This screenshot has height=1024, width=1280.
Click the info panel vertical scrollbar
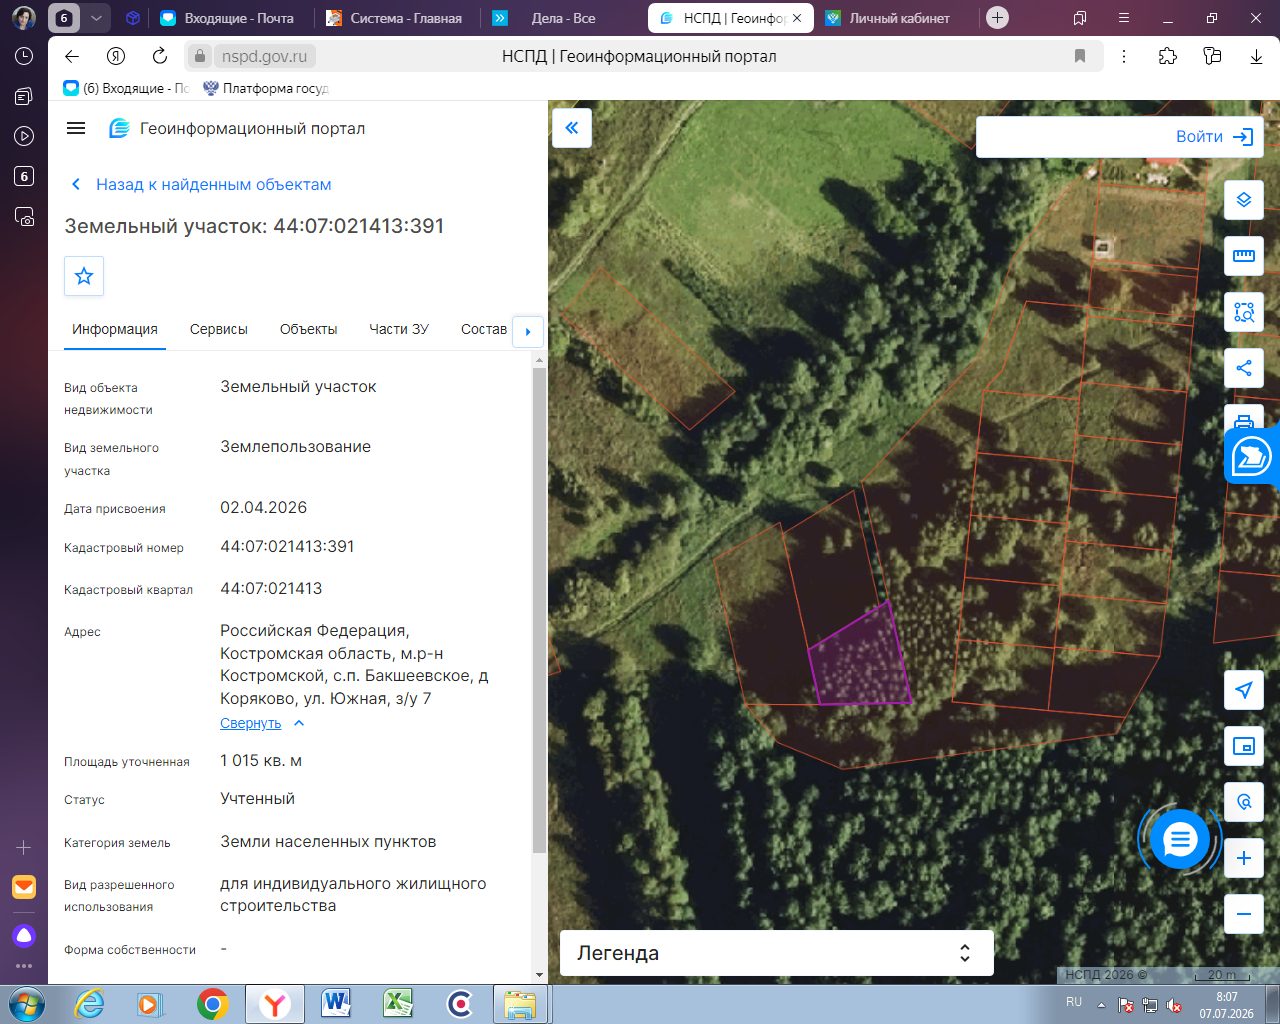(x=539, y=610)
